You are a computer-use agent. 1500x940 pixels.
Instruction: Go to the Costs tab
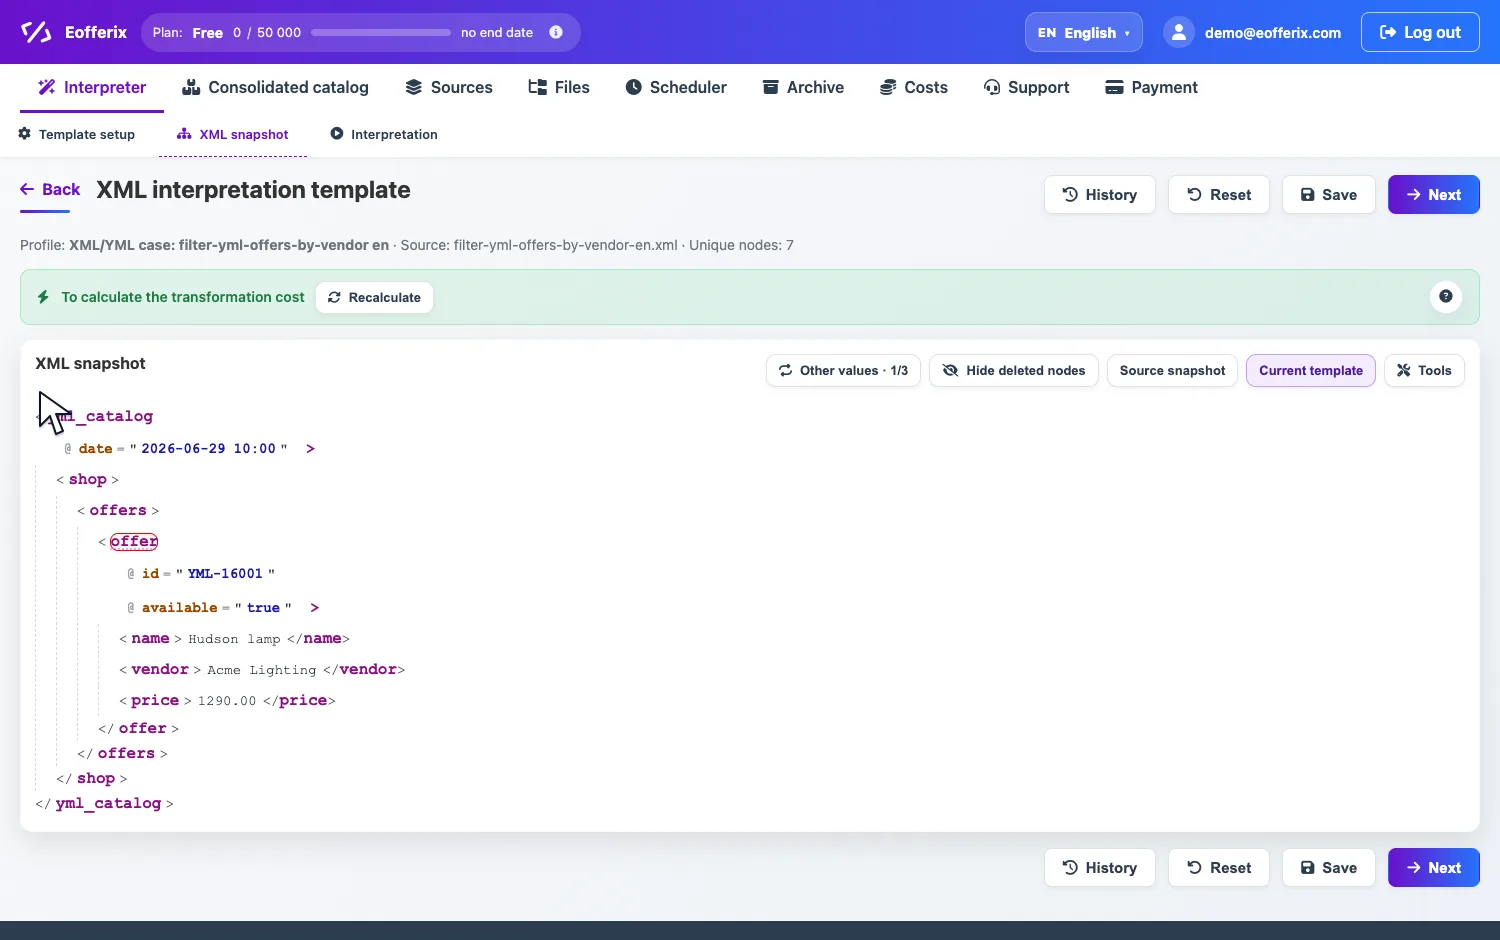pyautogui.click(x=914, y=87)
